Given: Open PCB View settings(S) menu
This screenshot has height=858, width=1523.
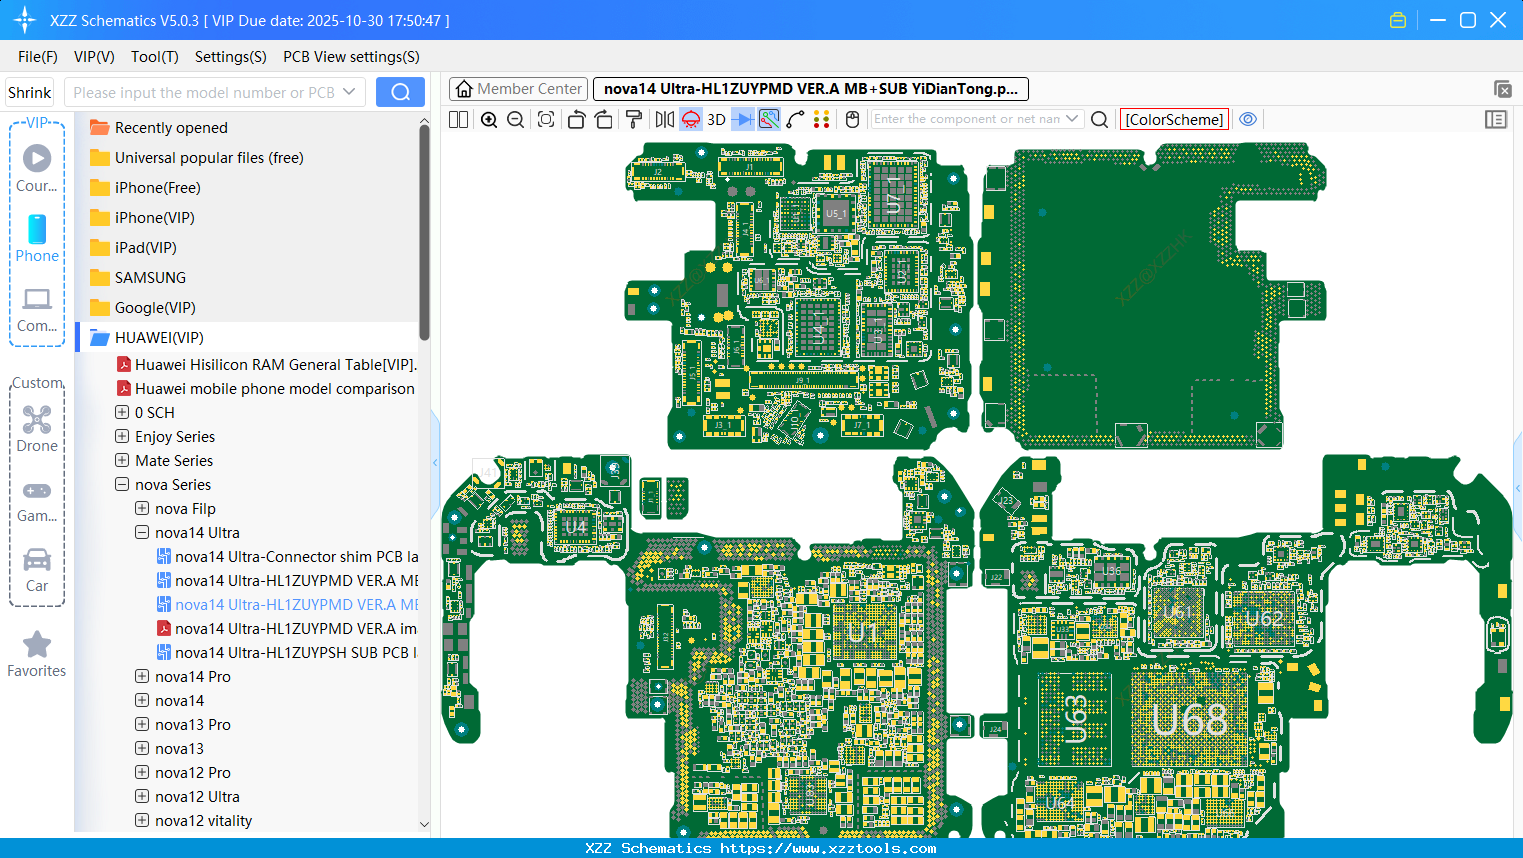Looking at the screenshot, I should [351, 57].
